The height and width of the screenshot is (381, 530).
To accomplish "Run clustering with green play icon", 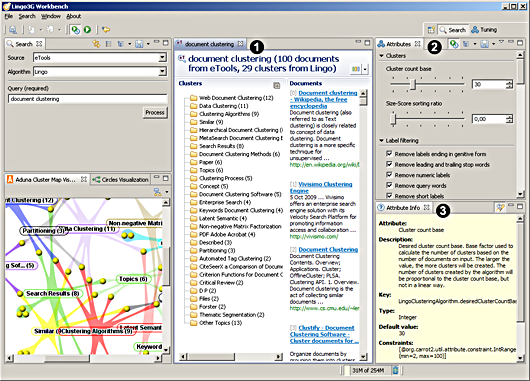I will tap(87, 30).
